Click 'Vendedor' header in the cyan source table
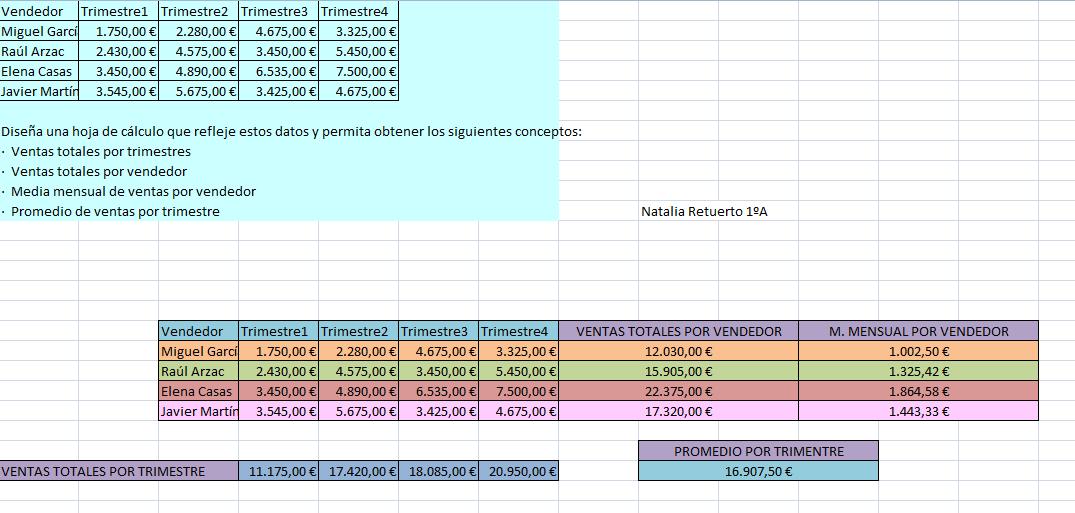This screenshot has height=513, width=1075. (39, 11)
